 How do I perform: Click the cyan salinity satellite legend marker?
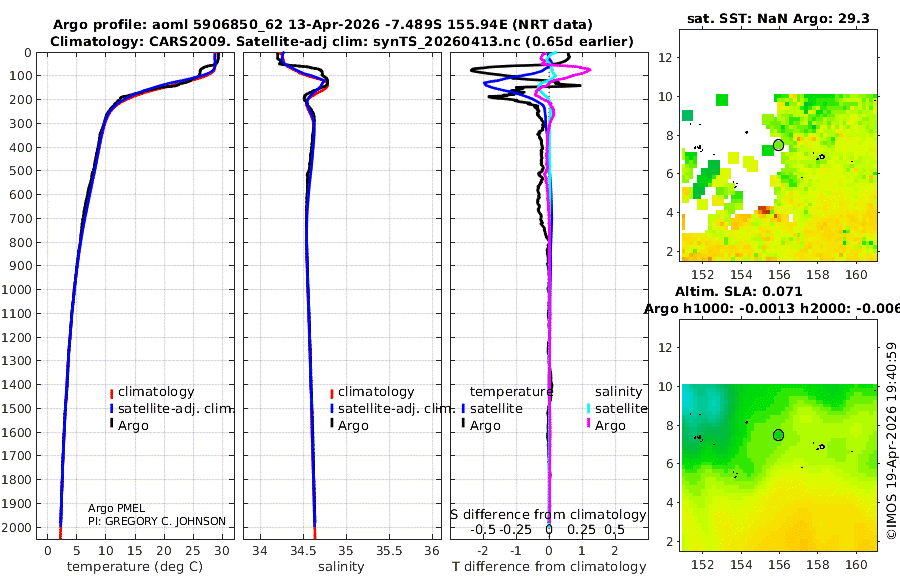point(588,409)
